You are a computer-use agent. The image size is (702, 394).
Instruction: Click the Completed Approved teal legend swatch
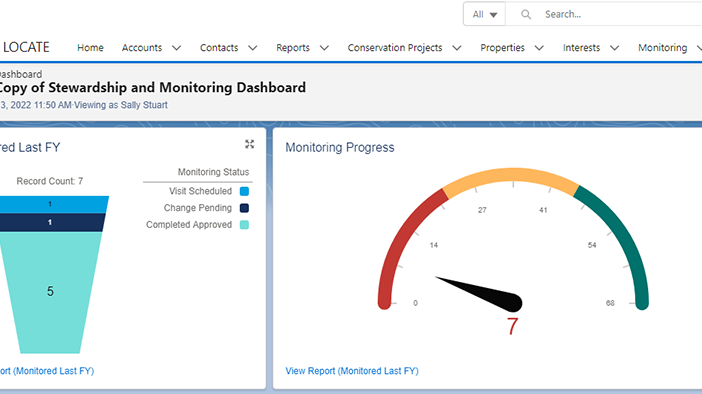click(244, 225)
